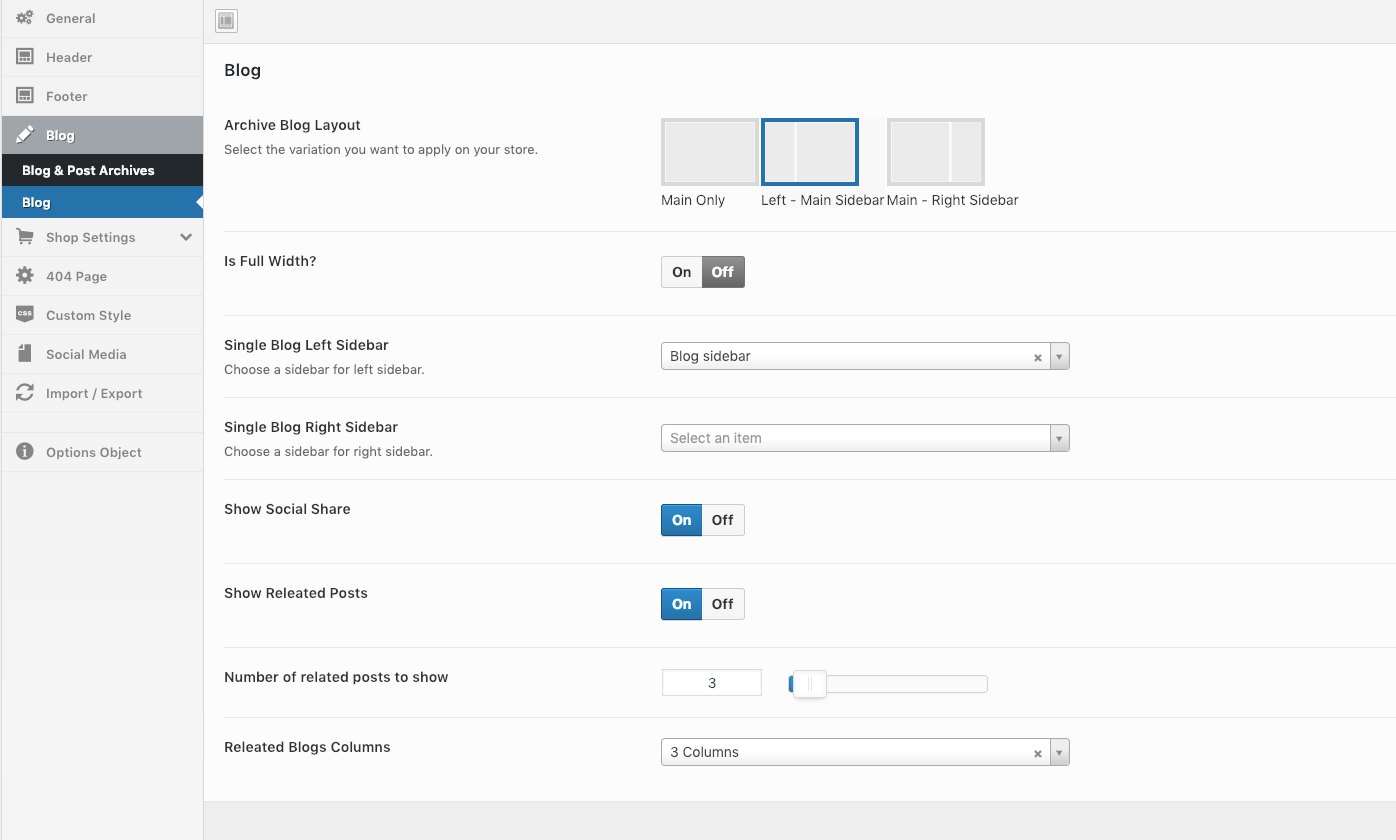The width and height of the screenshot is (1396, 840).
Task: Disable Show Related Posts
Action: click(x=722, y=604)
